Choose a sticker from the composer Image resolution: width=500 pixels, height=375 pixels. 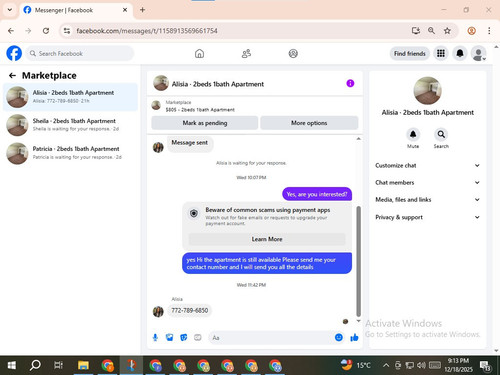(x=184, y=338)
